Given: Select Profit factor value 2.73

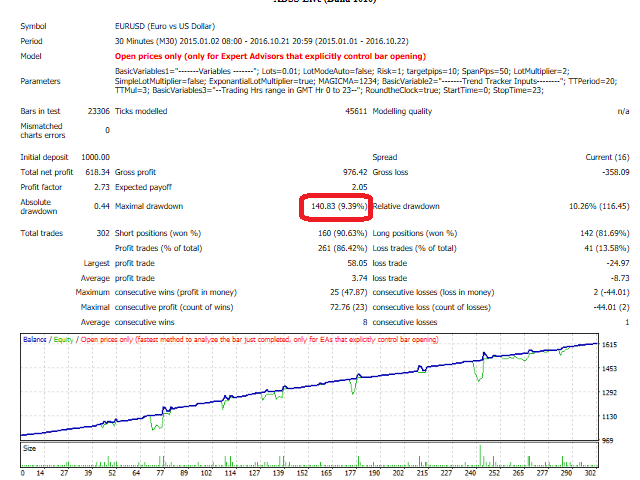Looking at the screenshot, I should pos(102,187).
